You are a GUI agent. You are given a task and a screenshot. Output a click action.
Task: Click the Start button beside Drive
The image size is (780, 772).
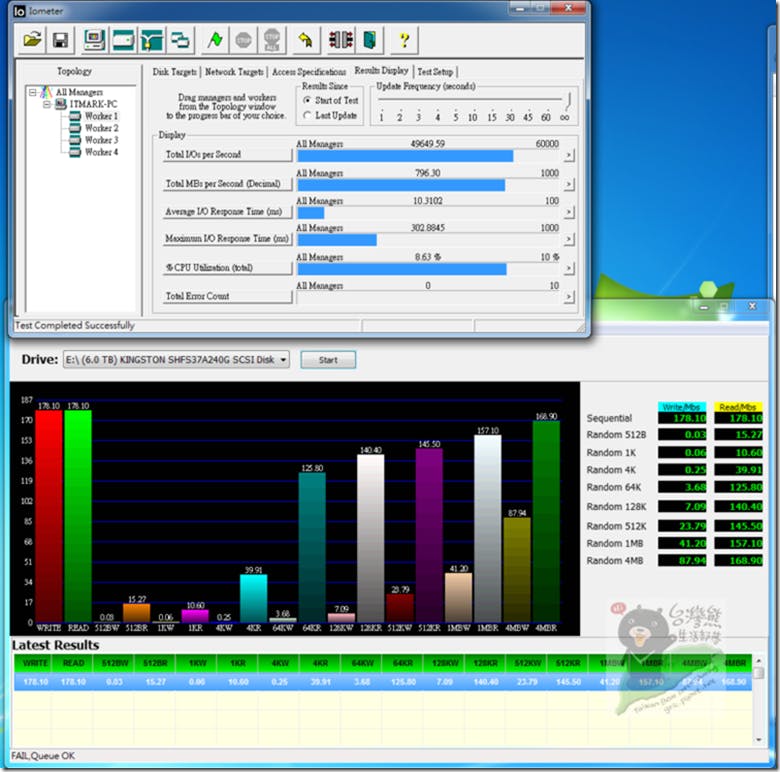point(327,359)
